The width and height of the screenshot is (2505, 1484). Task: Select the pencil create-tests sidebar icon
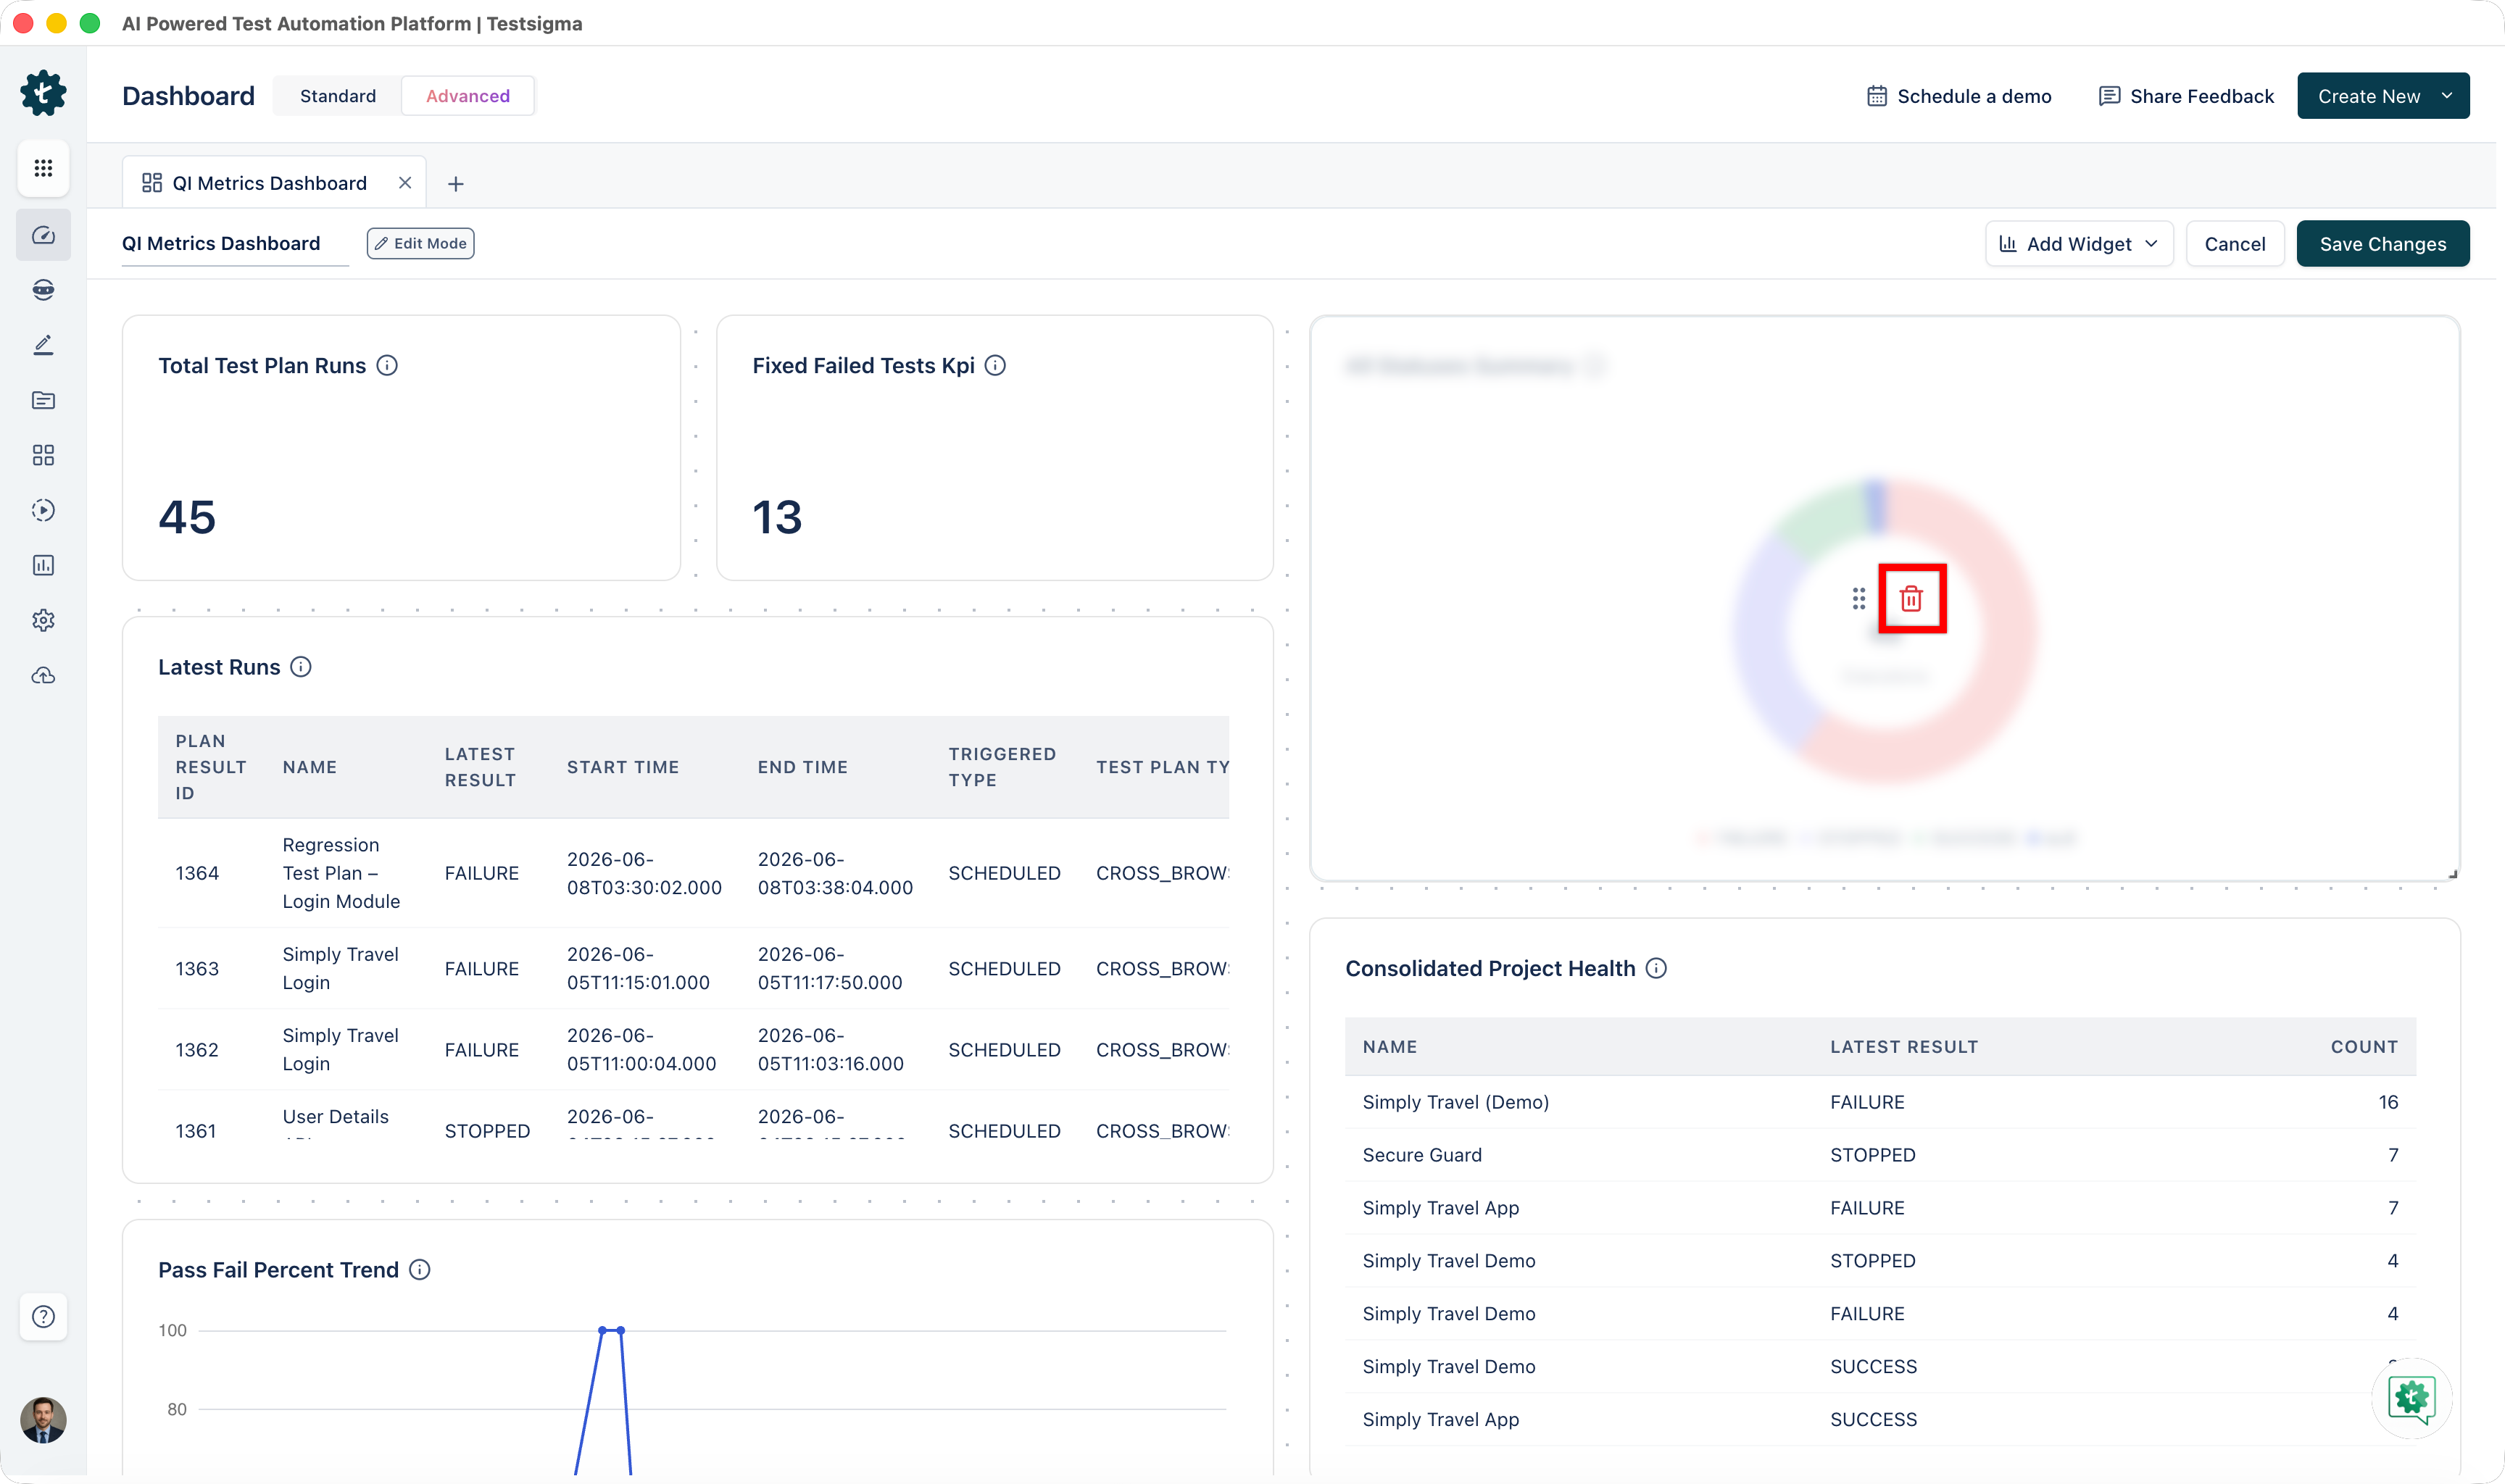click(43, 345)
